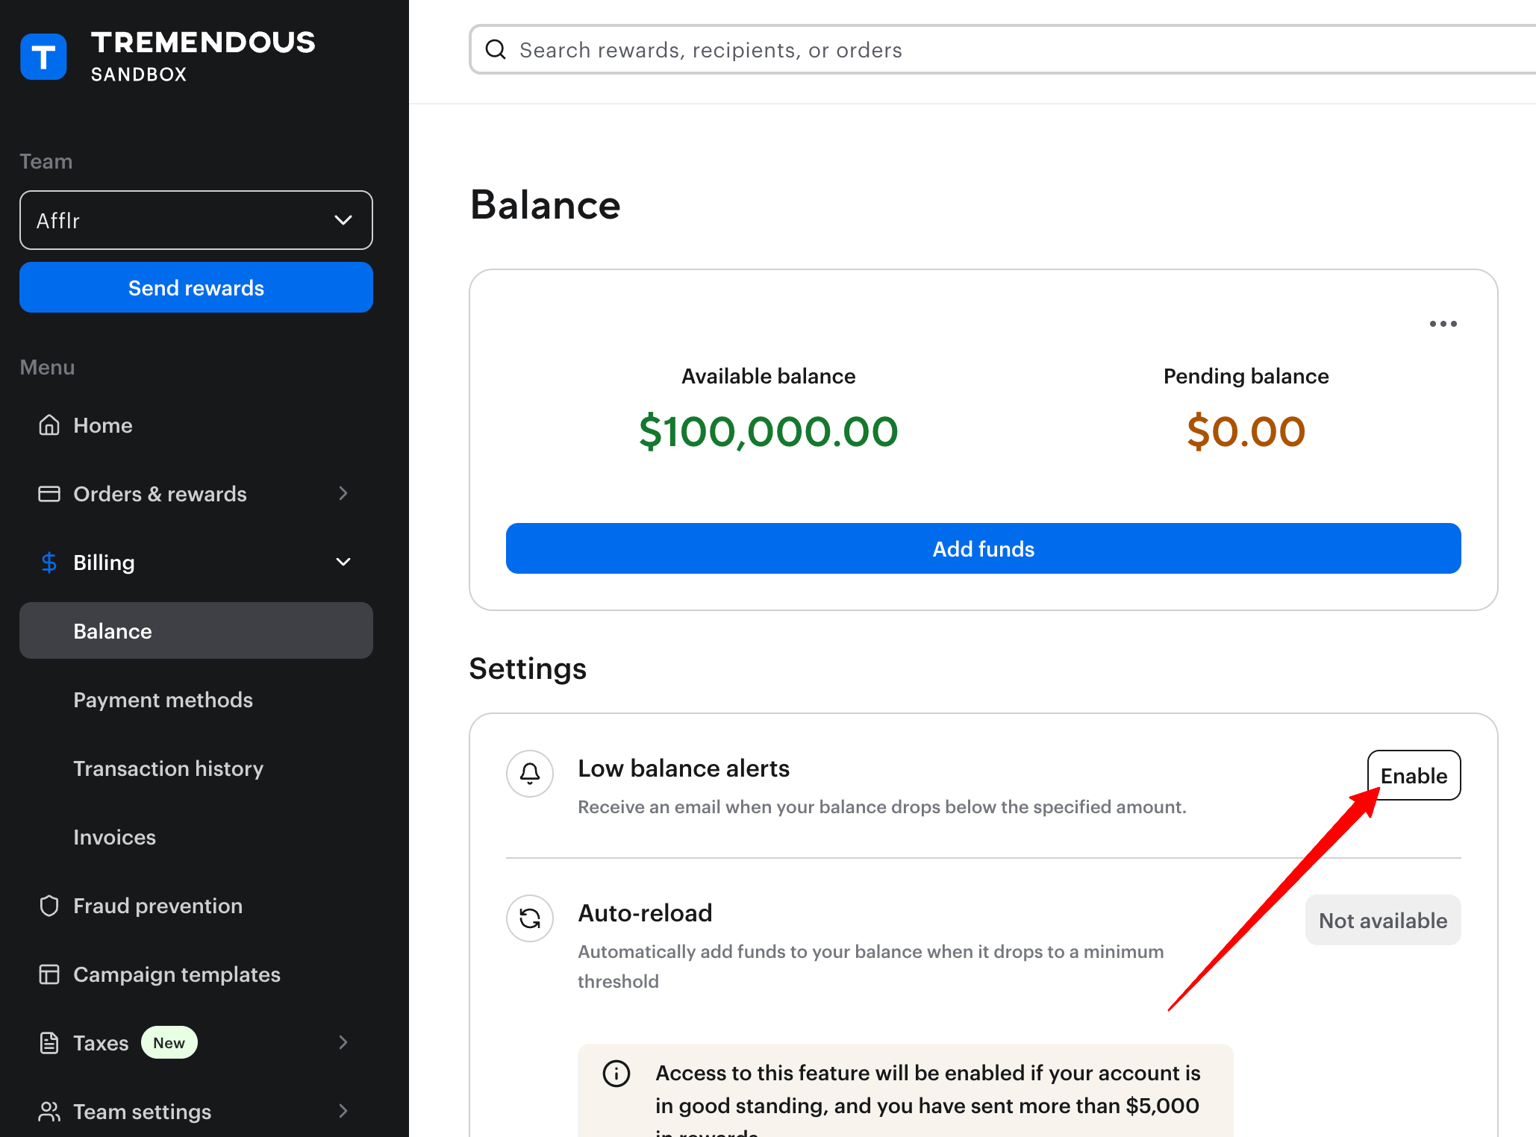Focus the search rewards input field
This screenshot has height=1137, width=1536.
(1000, 50)
